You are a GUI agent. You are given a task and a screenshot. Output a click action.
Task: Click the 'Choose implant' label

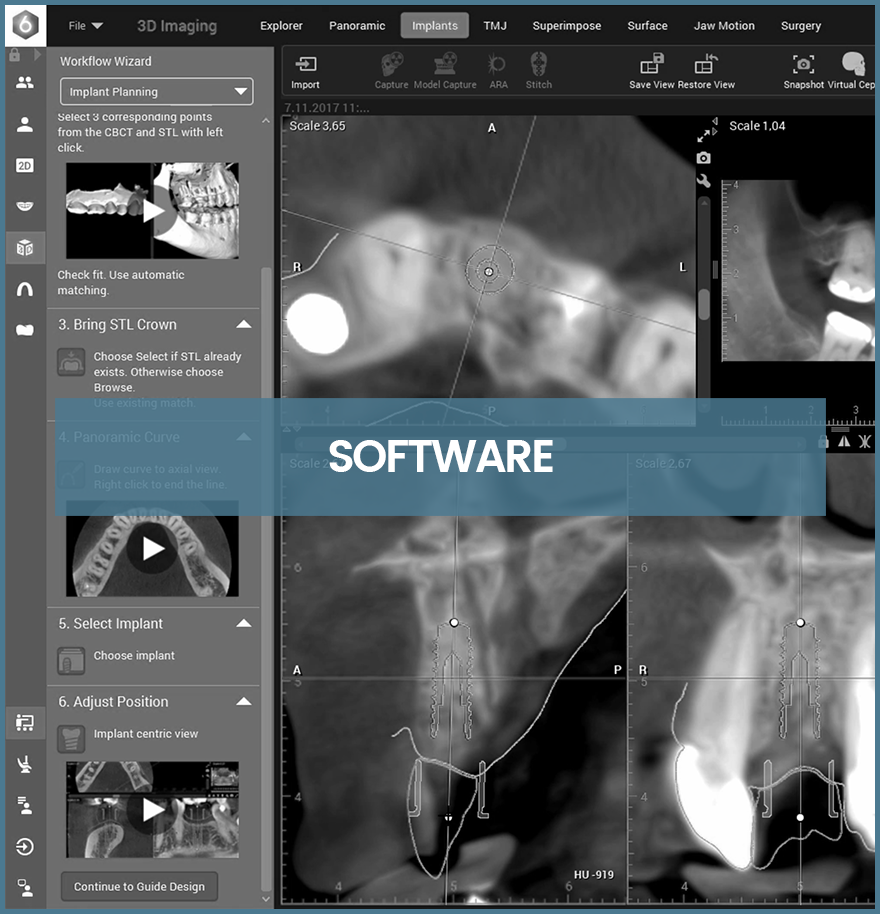(134, 656)
